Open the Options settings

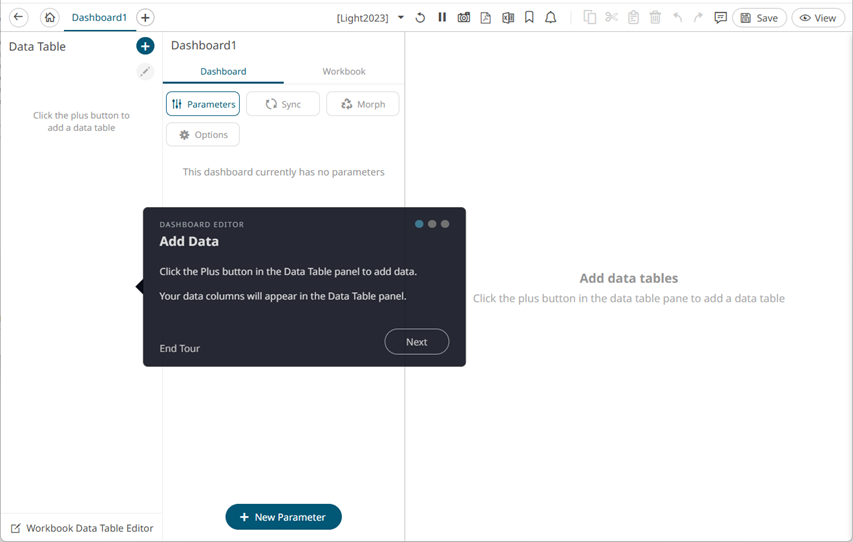[x=203, y=134]
